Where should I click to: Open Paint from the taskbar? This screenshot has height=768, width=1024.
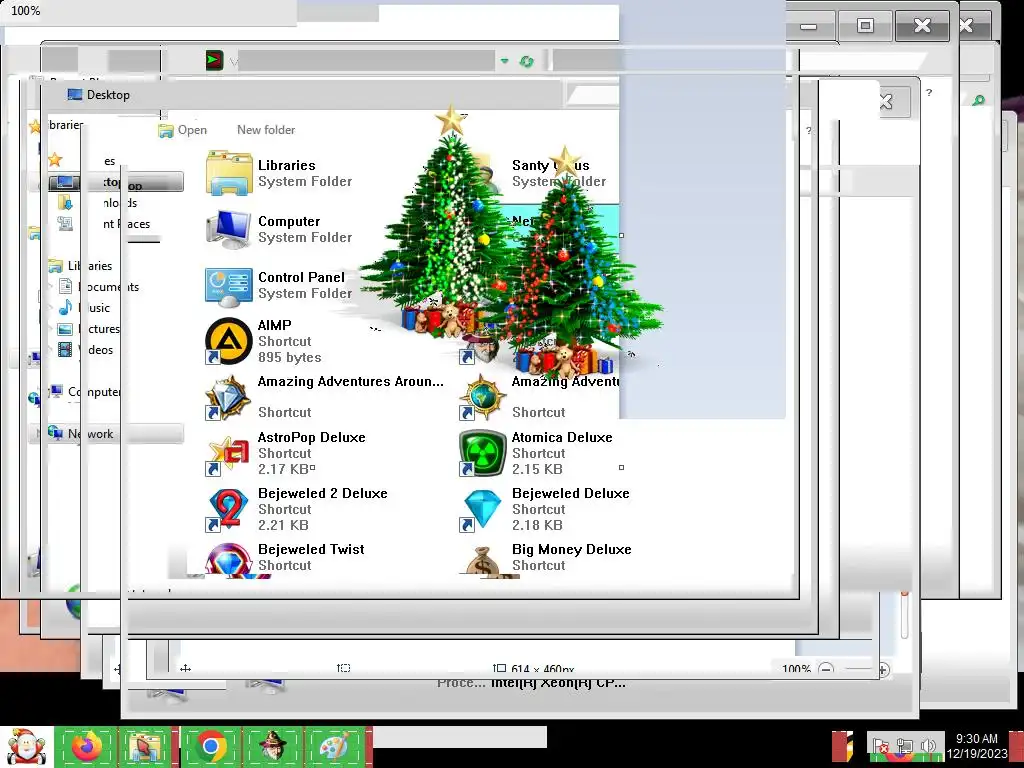334,746
